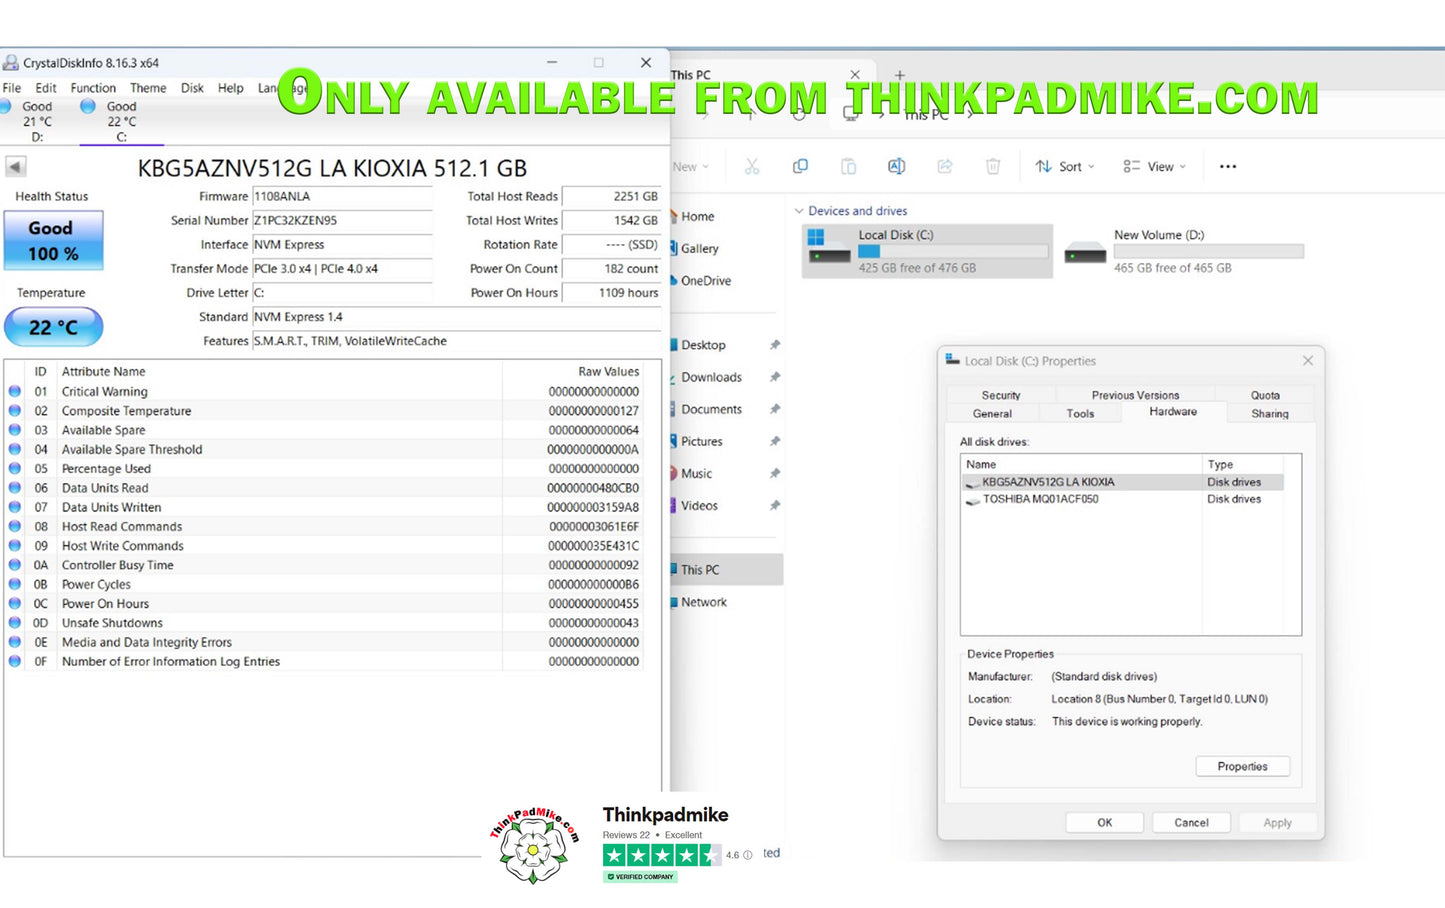
Task: Click Cancel in the Properties dialog
Action: tap(1191, 822)
